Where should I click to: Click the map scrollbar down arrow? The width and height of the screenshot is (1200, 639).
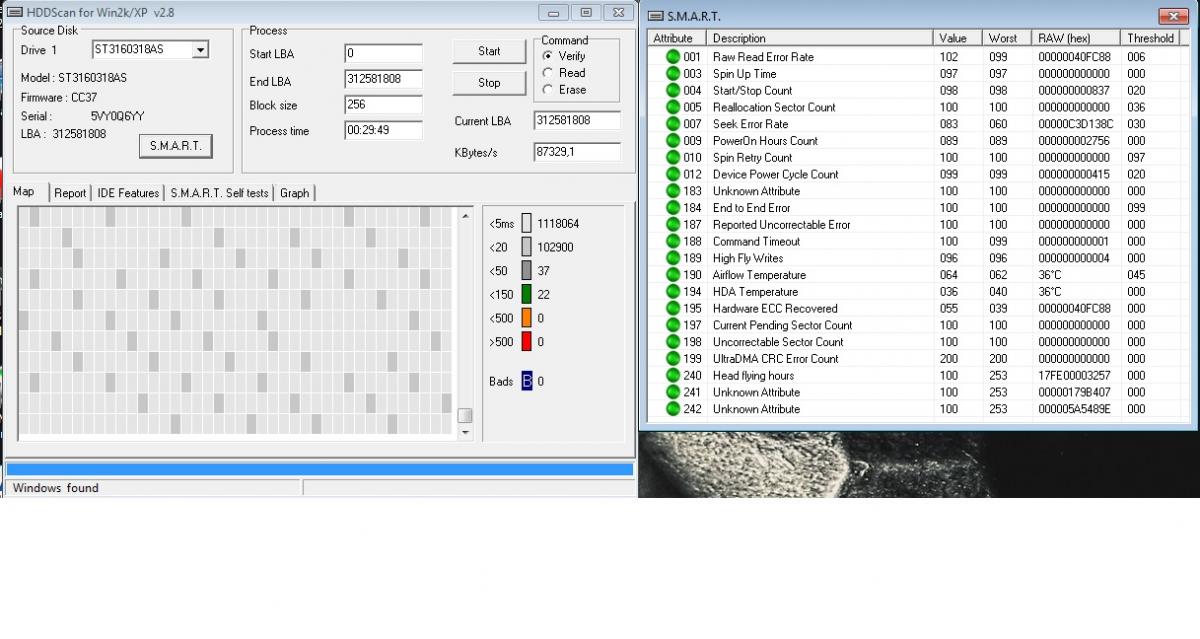(x=465, y=433)
